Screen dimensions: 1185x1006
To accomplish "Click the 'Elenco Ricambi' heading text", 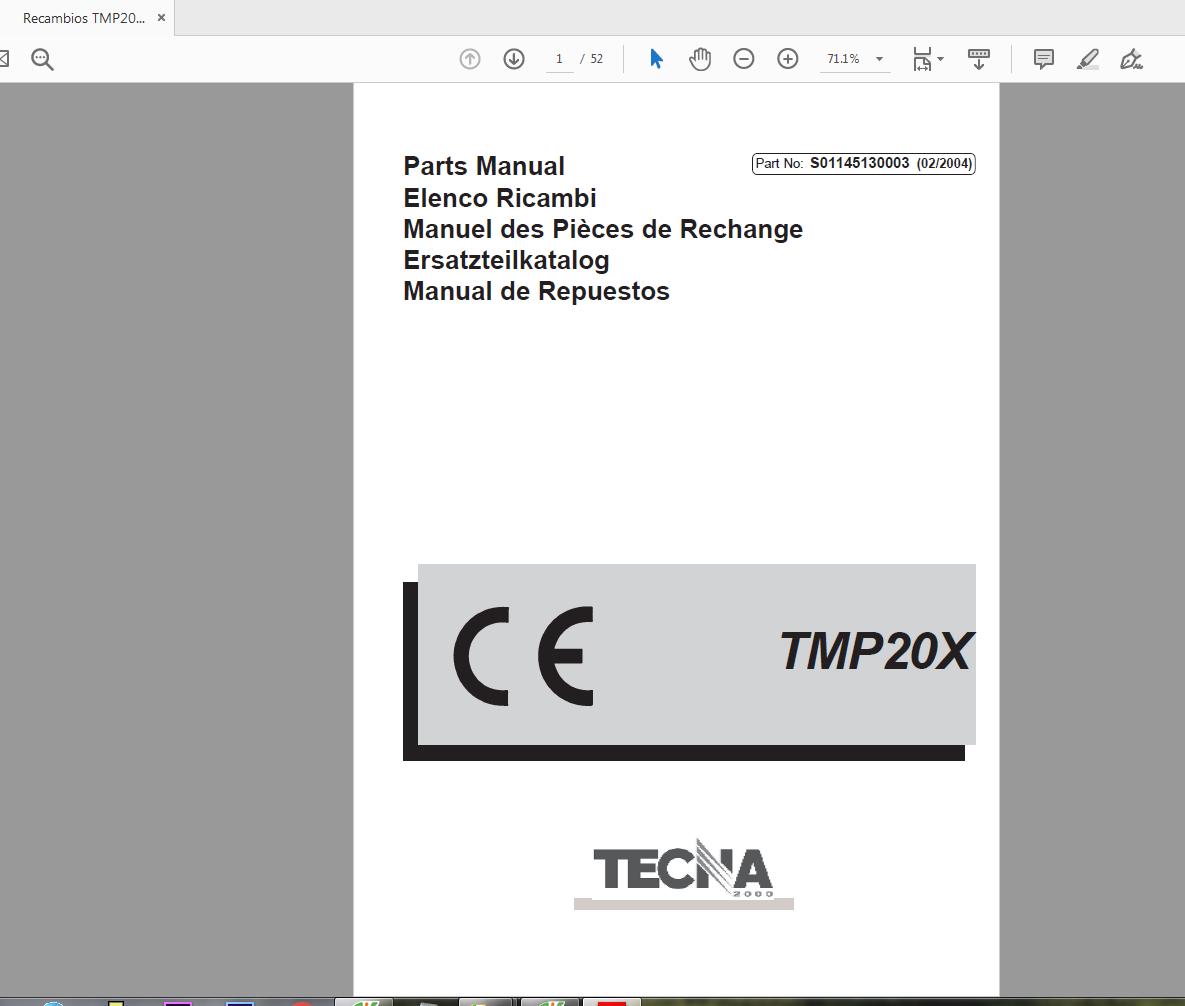I will point(500,198).
